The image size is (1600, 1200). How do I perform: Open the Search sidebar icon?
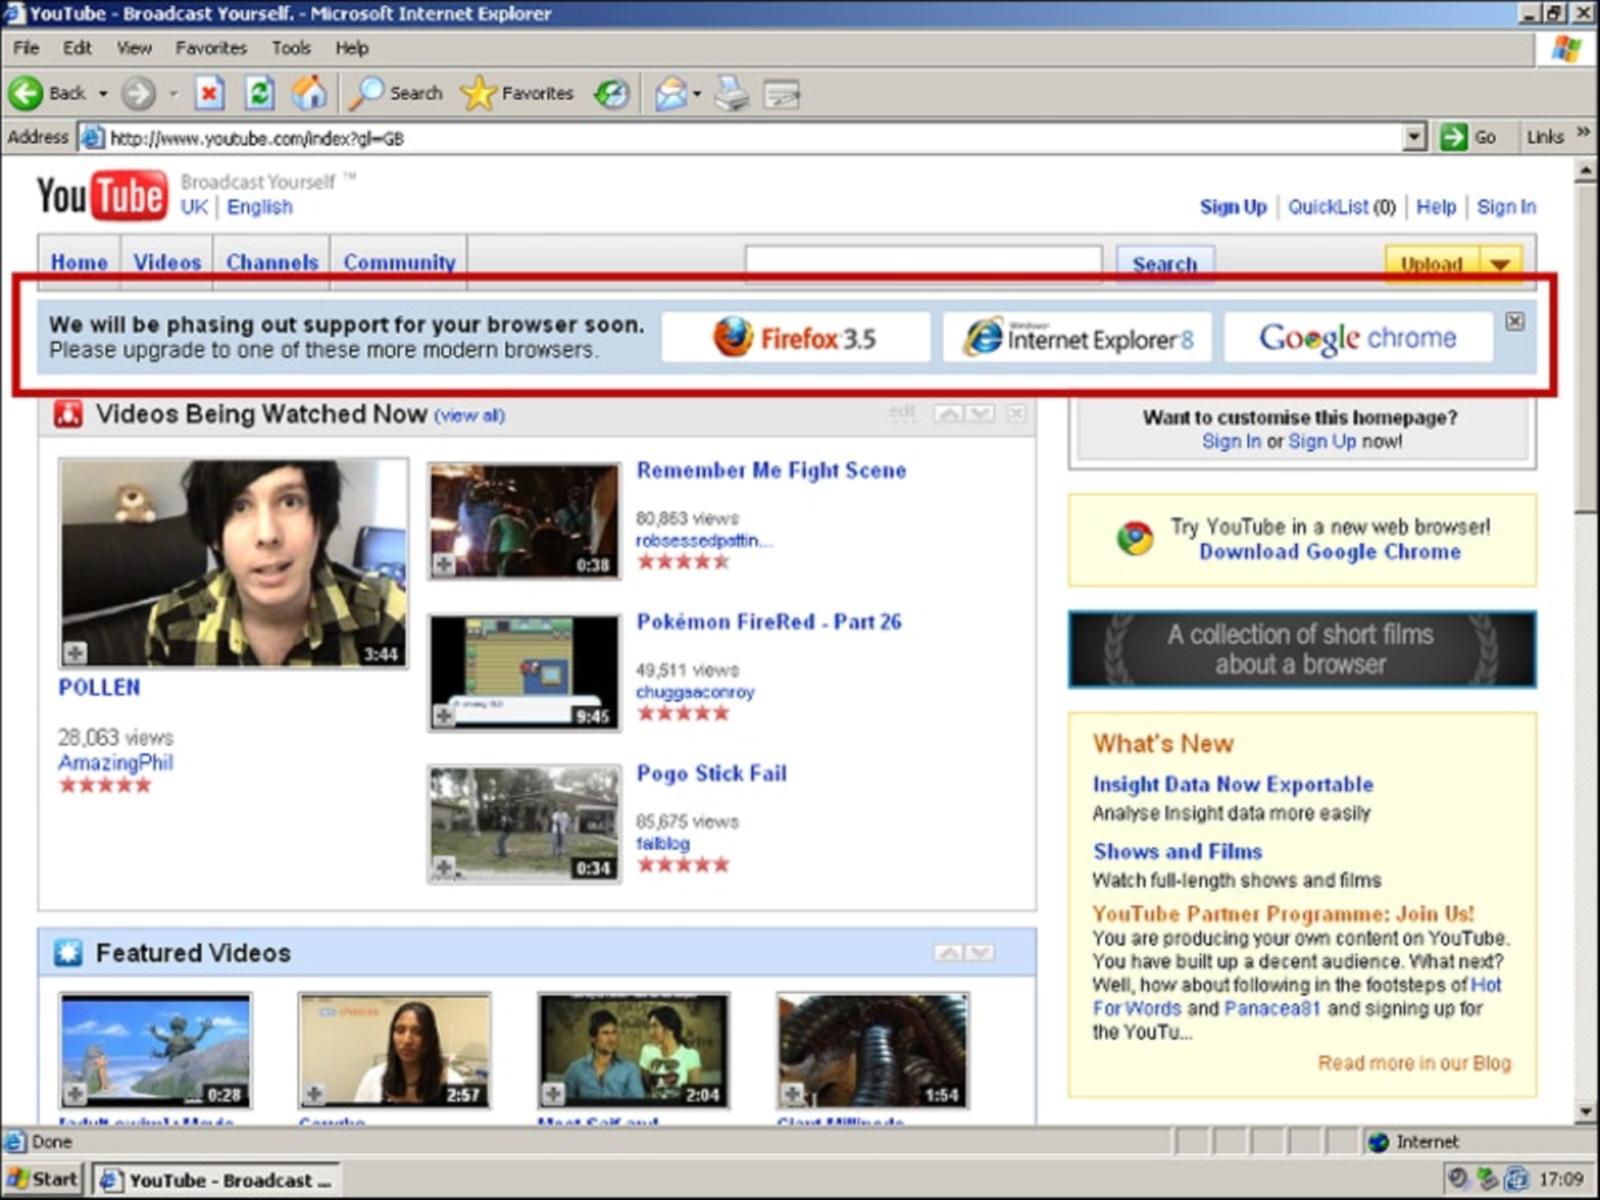click(370, 92)
